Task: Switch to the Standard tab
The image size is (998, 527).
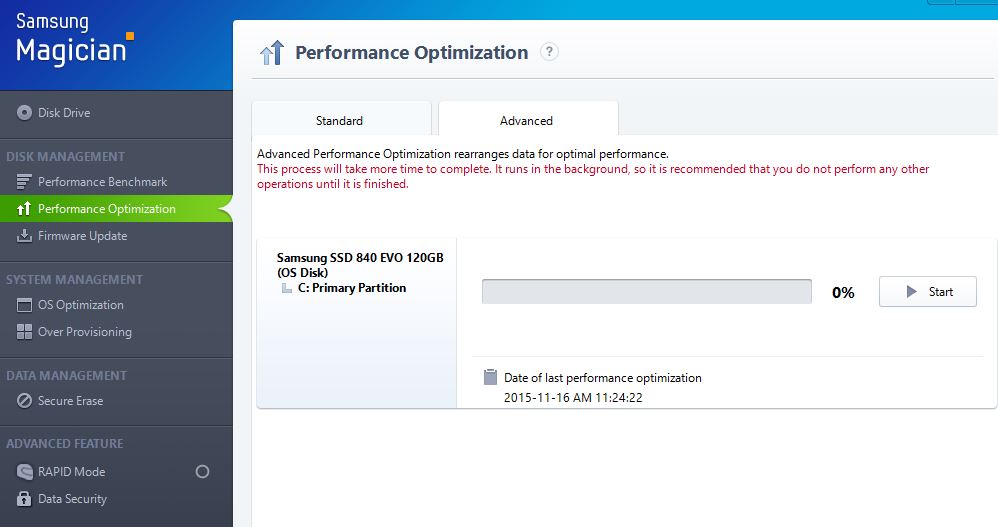Action: coord(342,118)
